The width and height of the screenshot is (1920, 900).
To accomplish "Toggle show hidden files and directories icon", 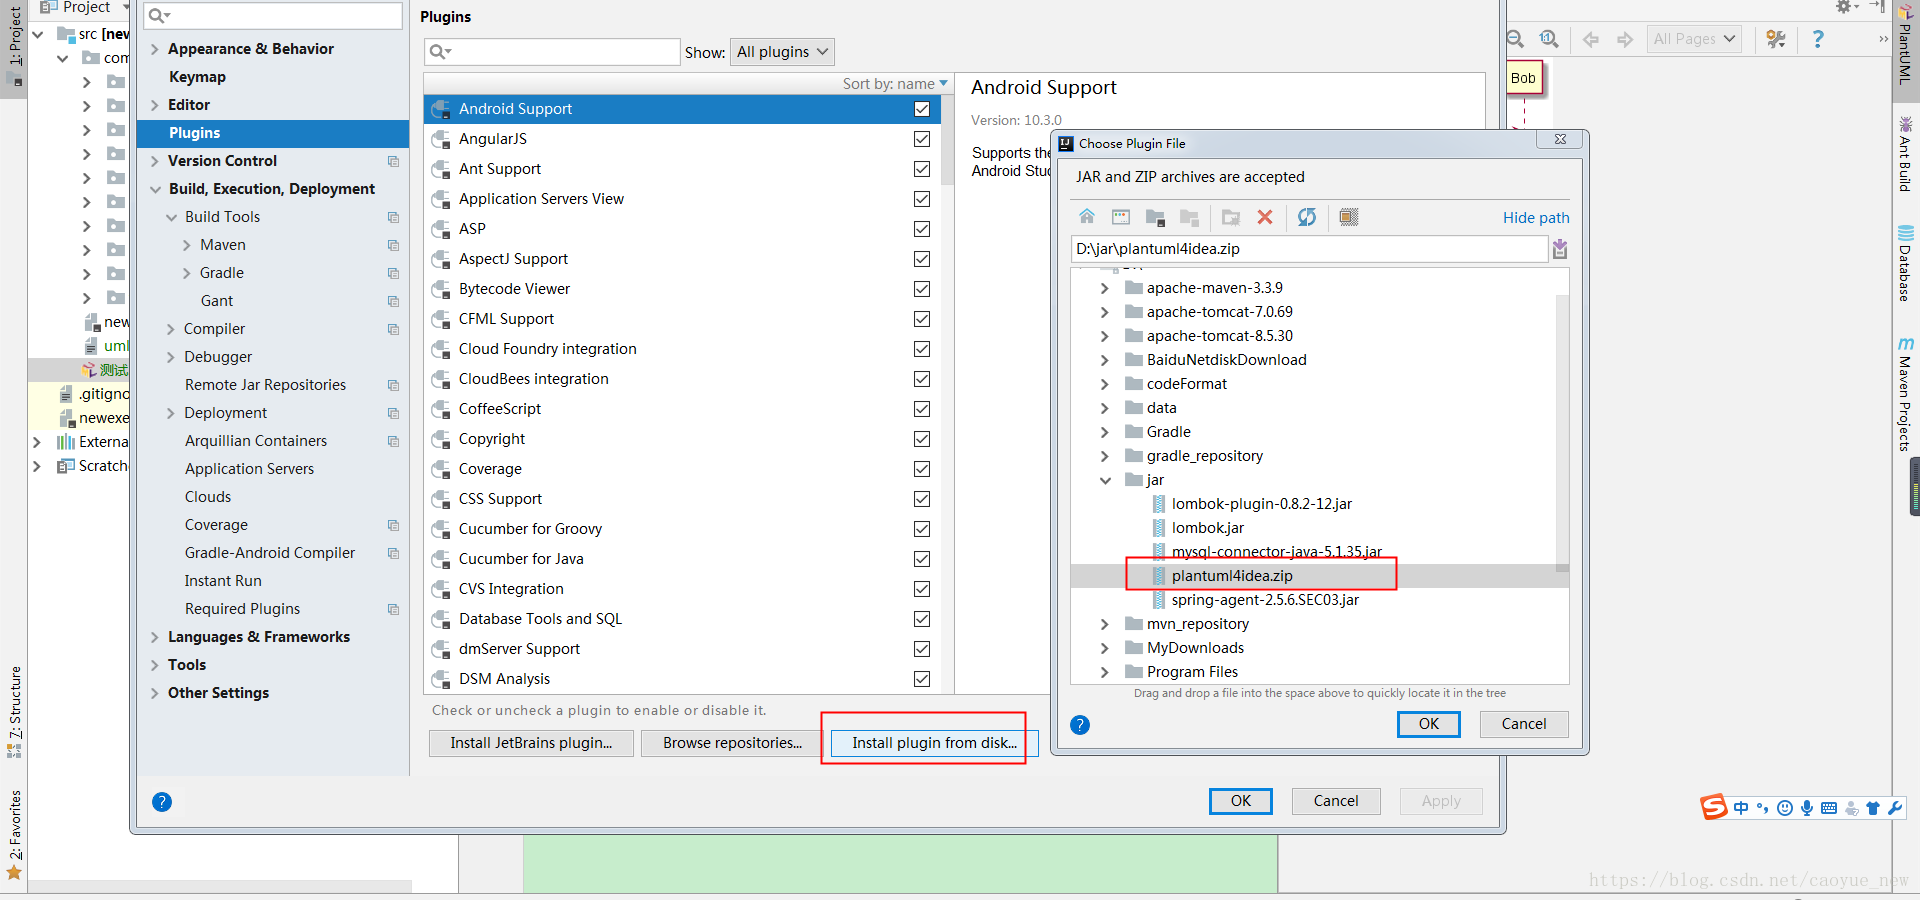I will click(x=1349, y=217).
